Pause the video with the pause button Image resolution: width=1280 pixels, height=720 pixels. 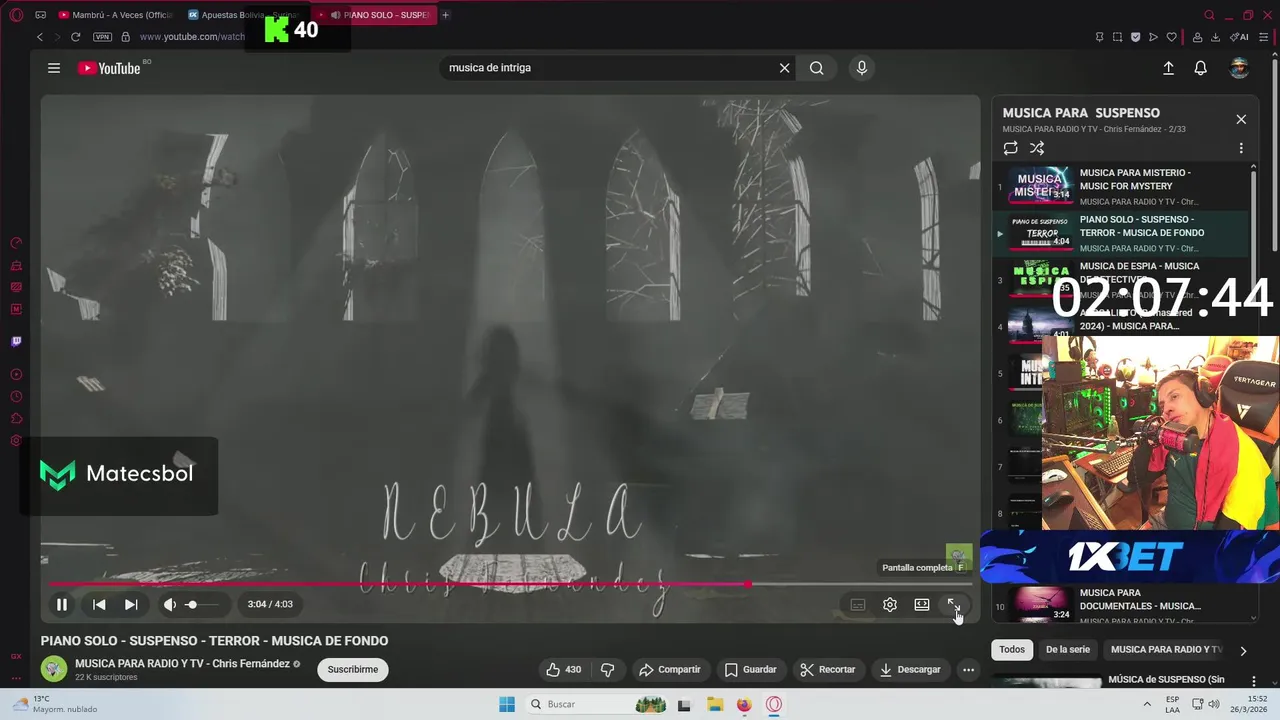click(61, 604)
